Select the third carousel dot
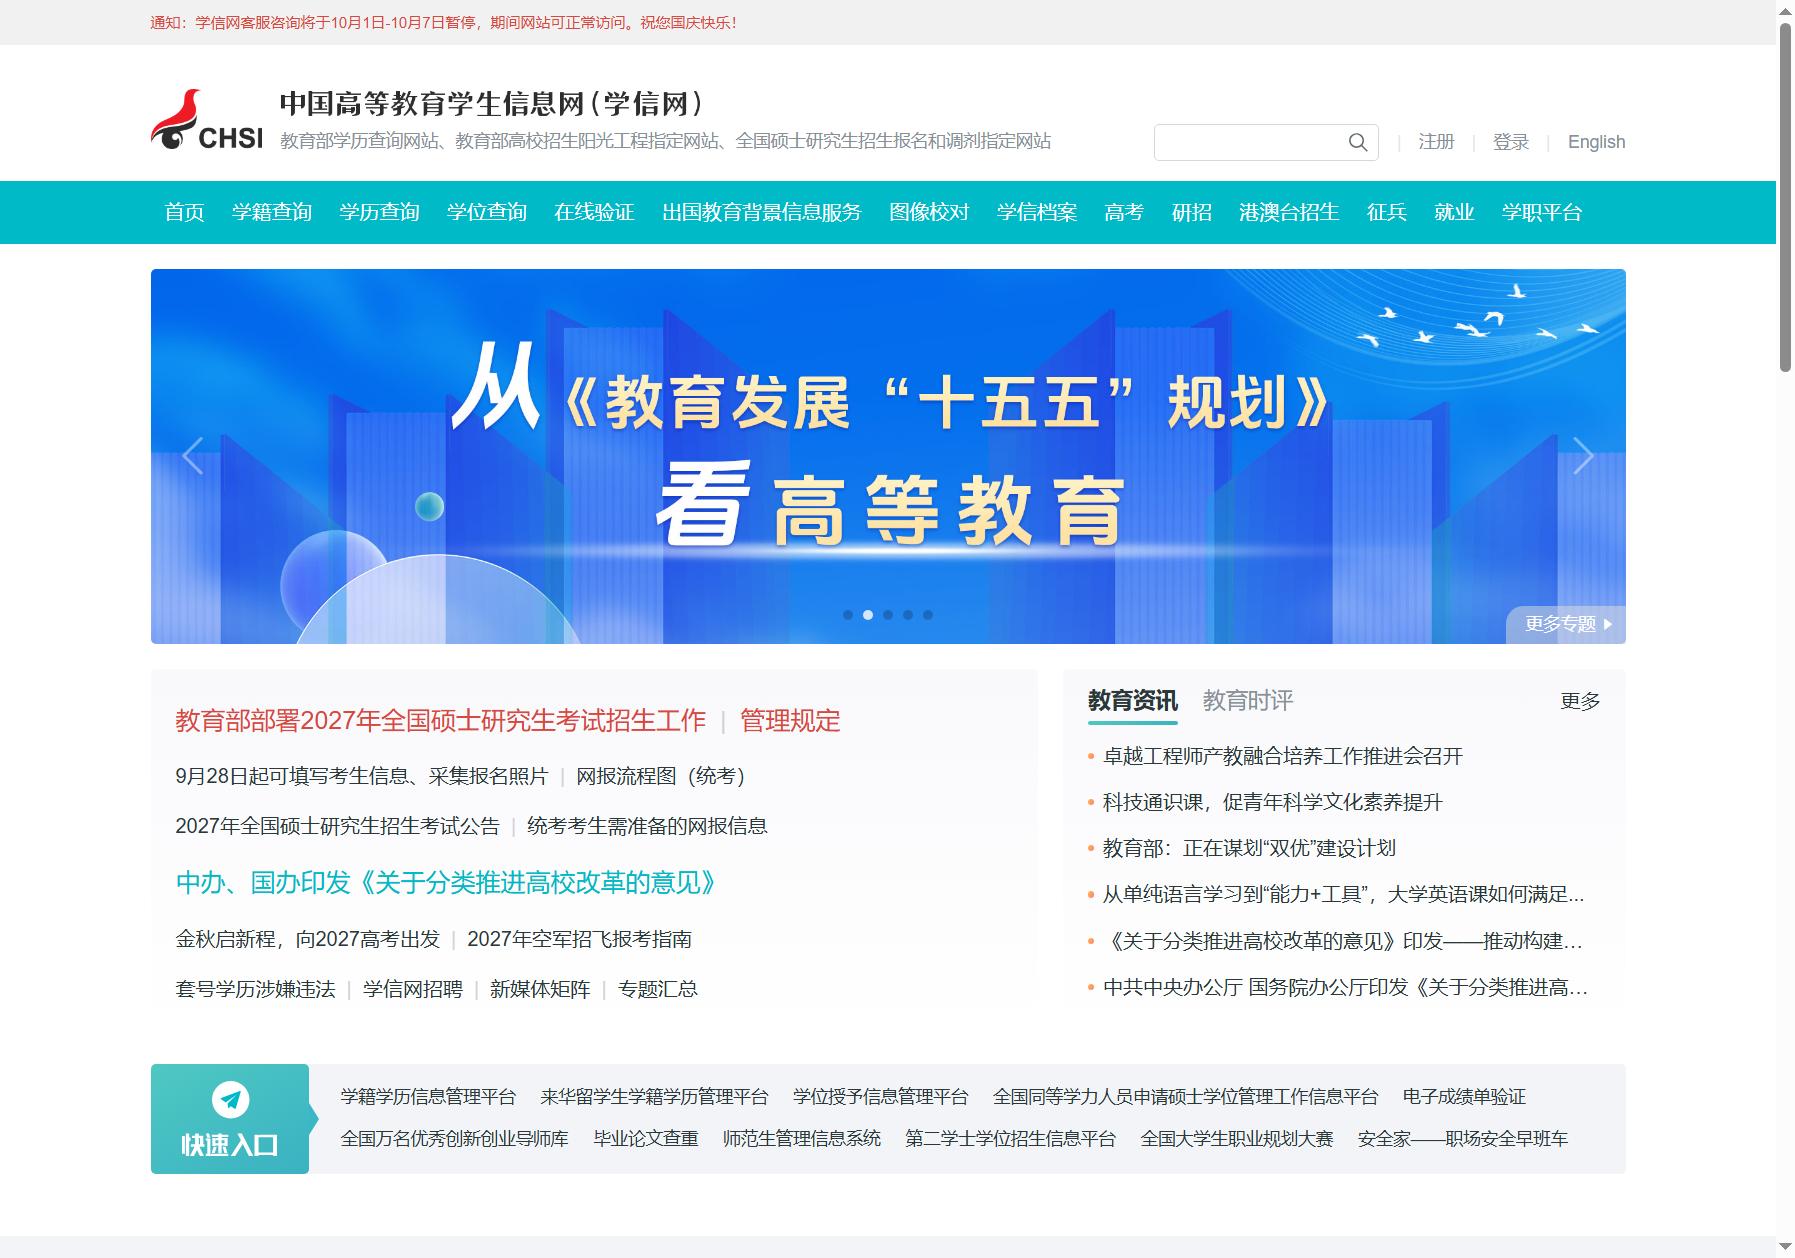 [x=888, y=615]
